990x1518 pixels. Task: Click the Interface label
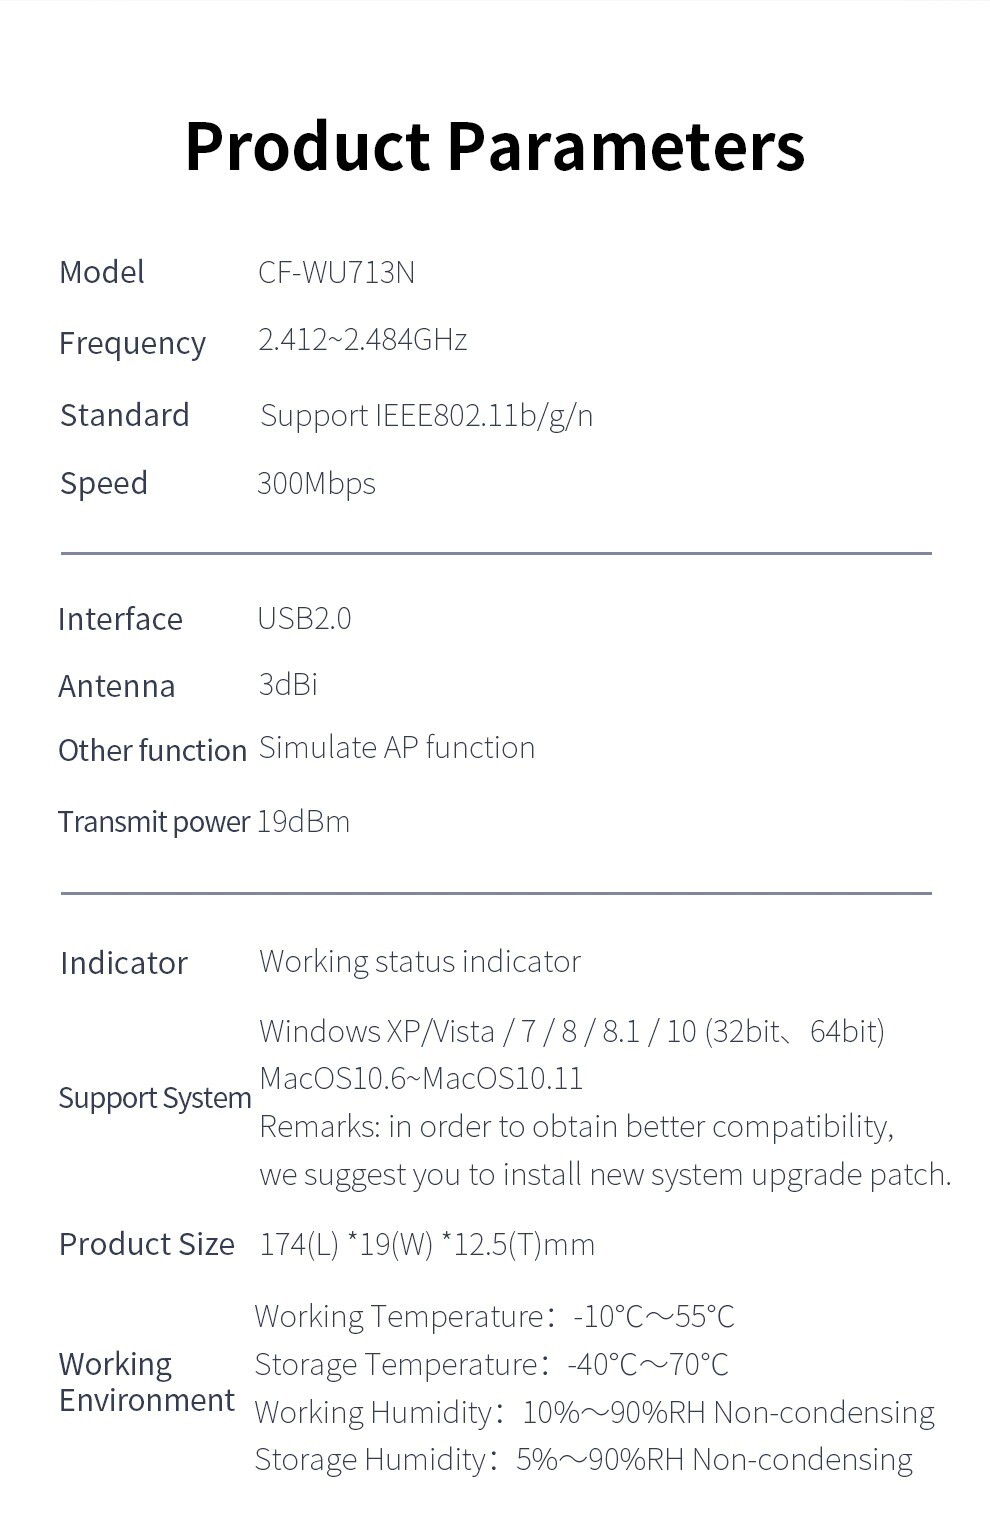tap(120, 619)
